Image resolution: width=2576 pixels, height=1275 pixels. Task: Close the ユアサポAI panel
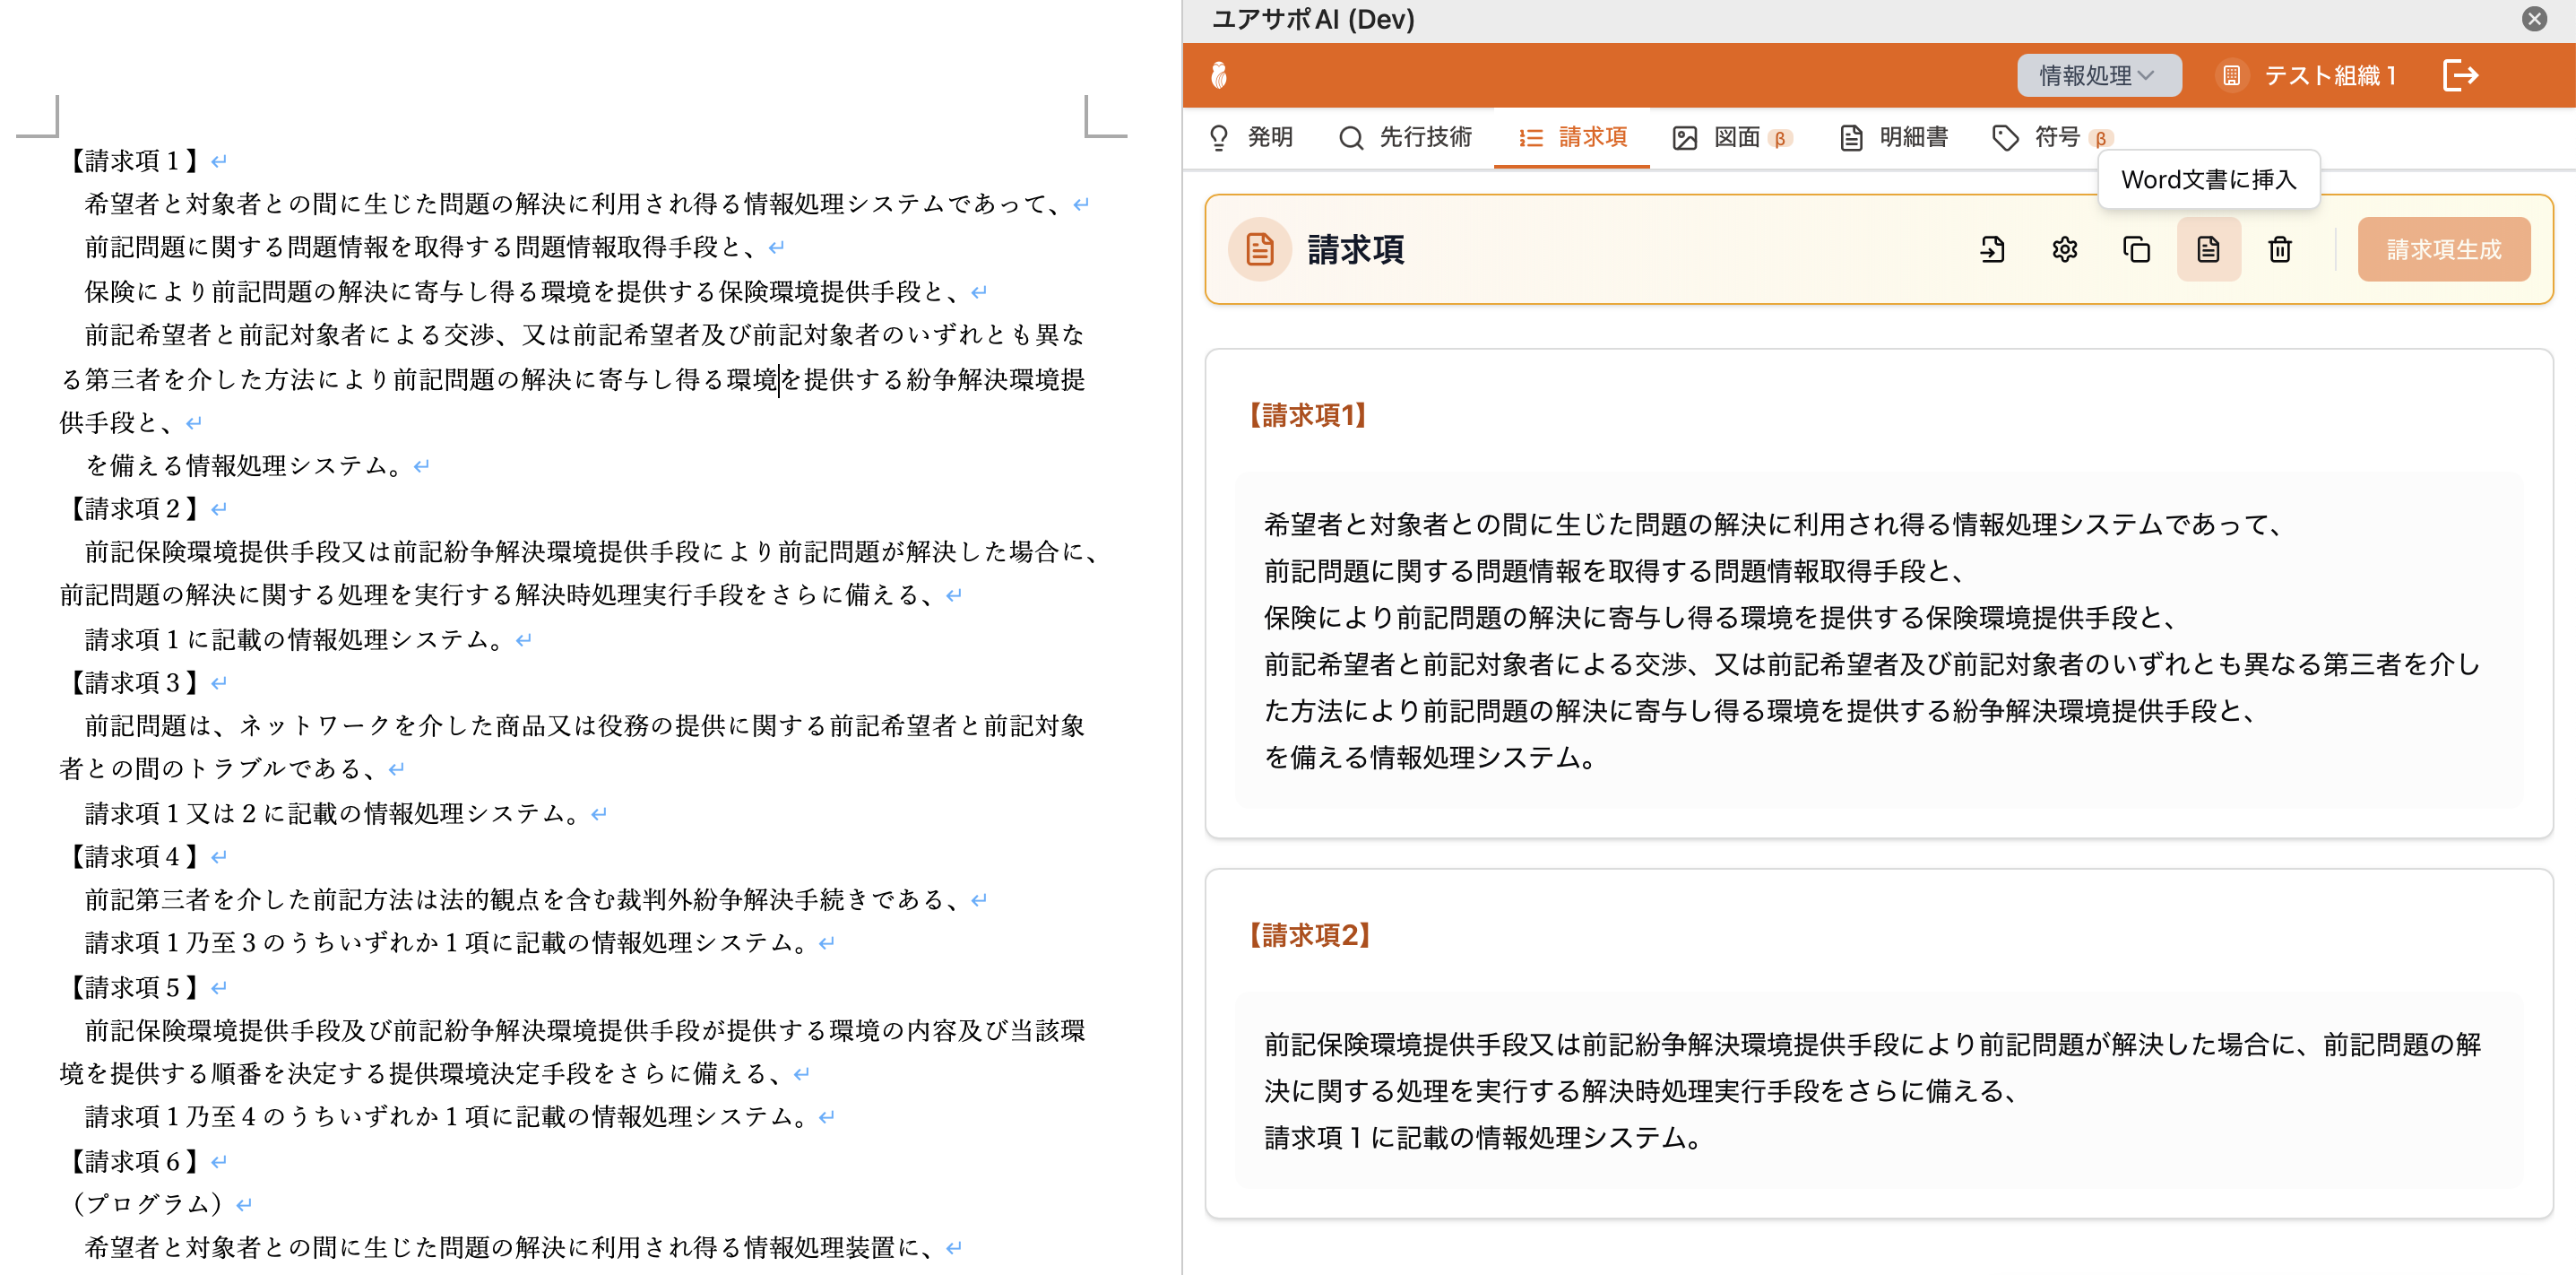(x=2533, y=19)
